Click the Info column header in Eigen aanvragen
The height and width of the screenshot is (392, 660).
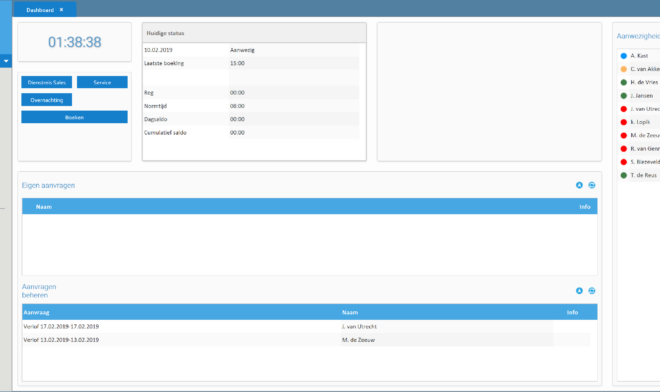(x=585, y=207)
